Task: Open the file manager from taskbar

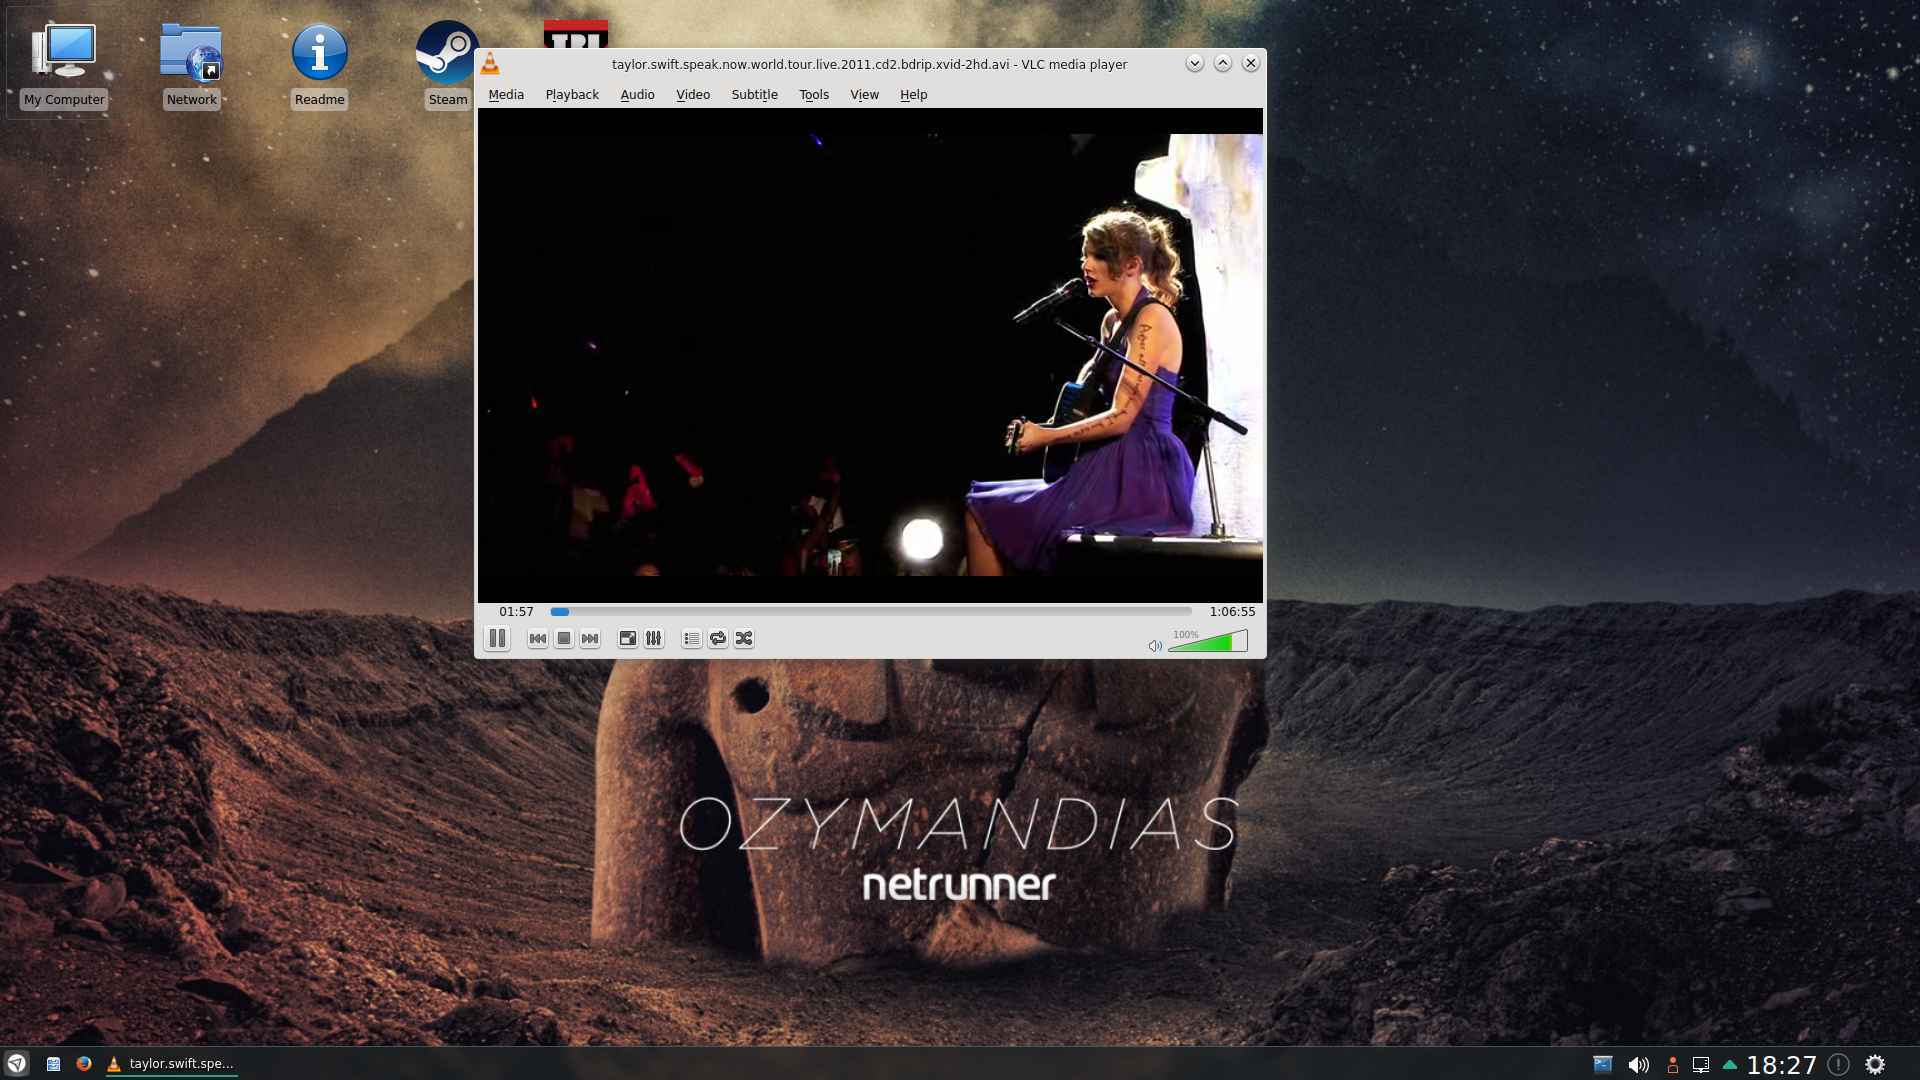Action: coord(53,1064)
